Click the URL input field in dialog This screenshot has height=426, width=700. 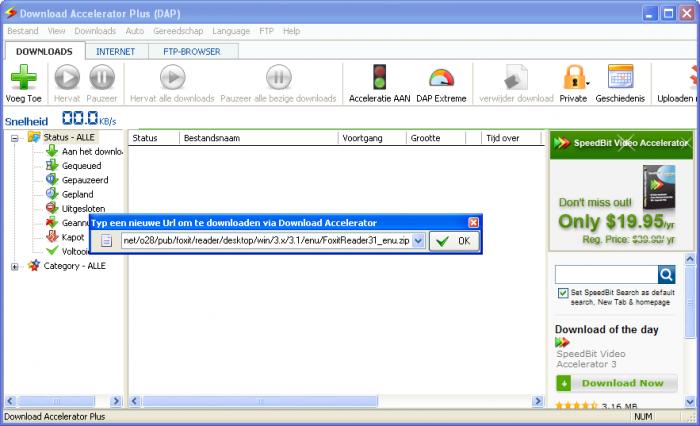click(265, 241)
